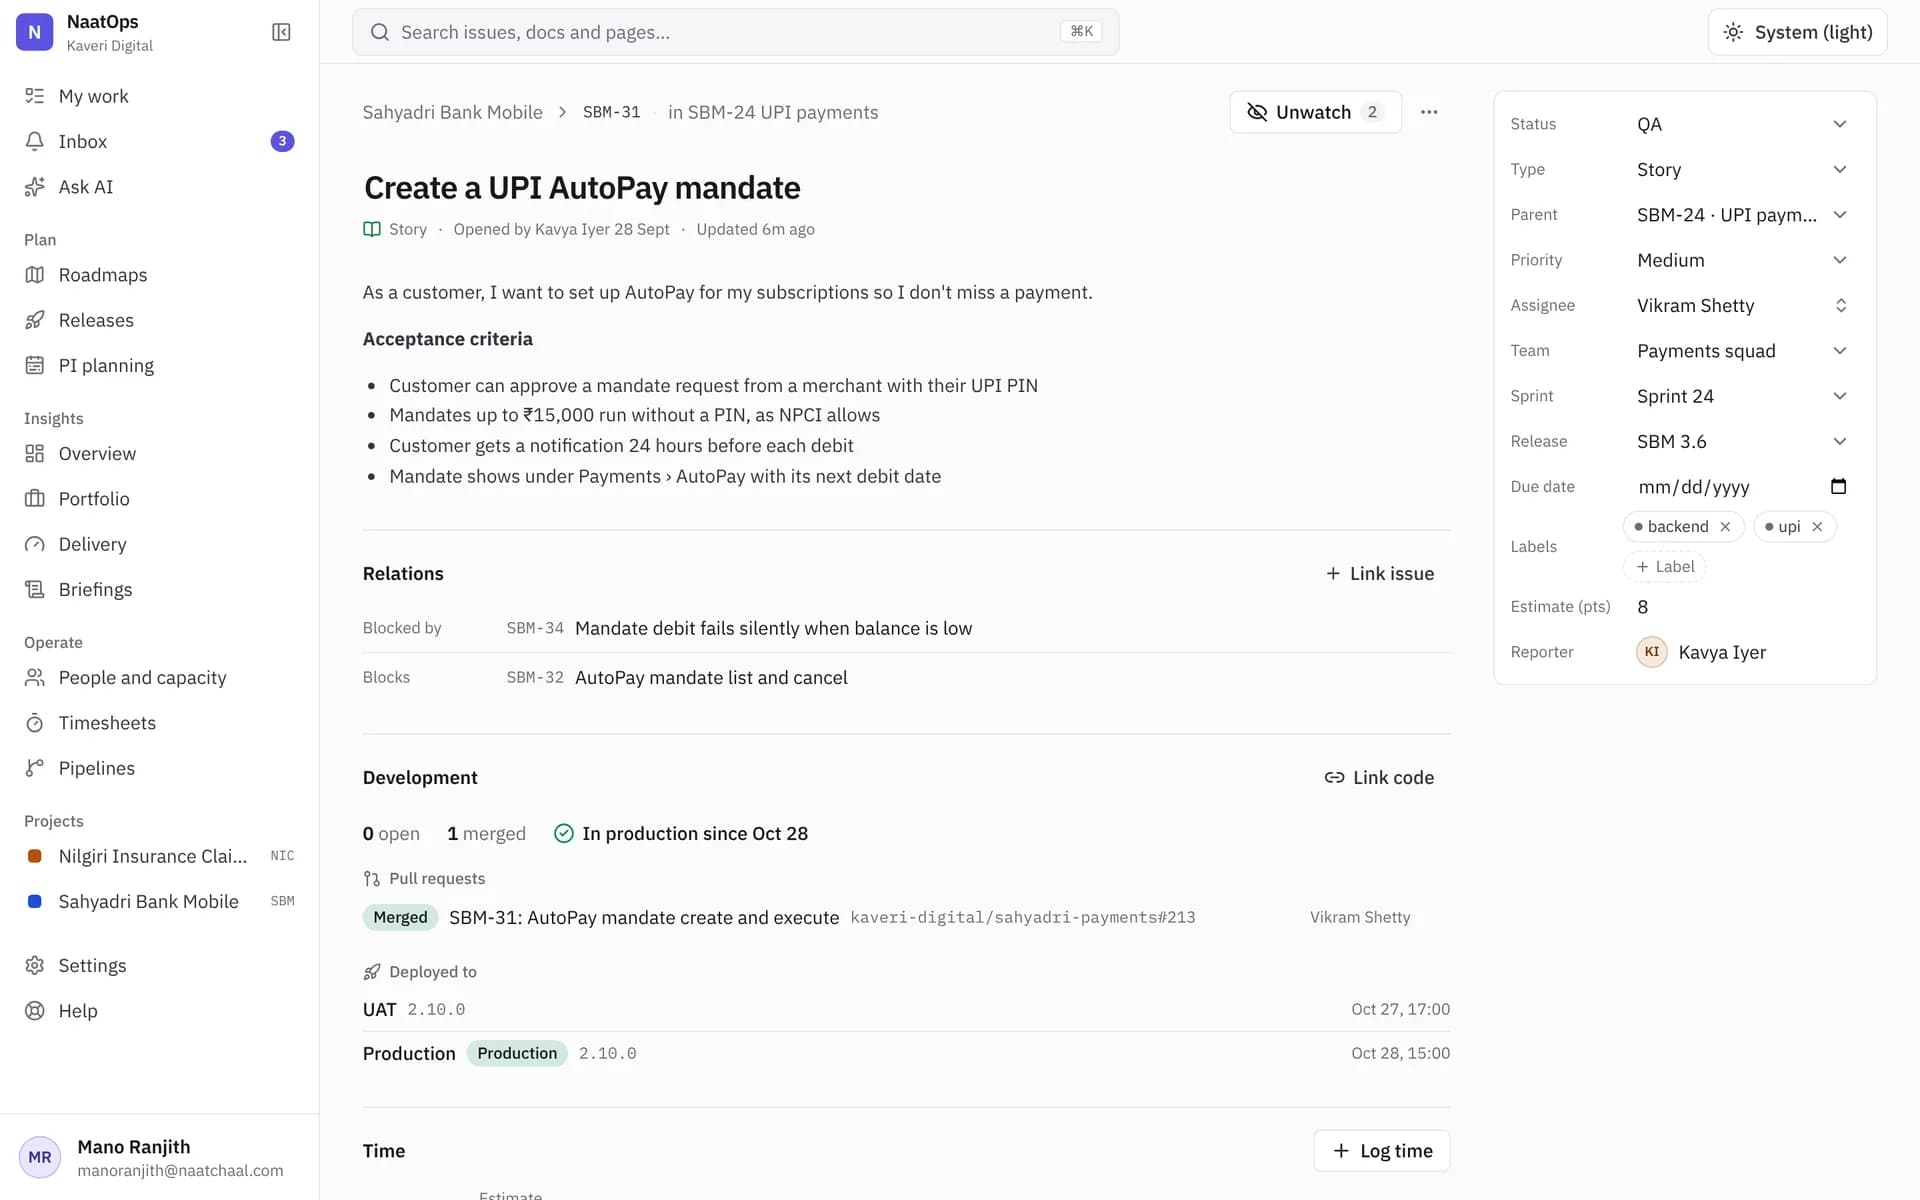1920x1200 pixels.
Task: Open the Type Story dropdown
Action: [x=1741, y=170]
